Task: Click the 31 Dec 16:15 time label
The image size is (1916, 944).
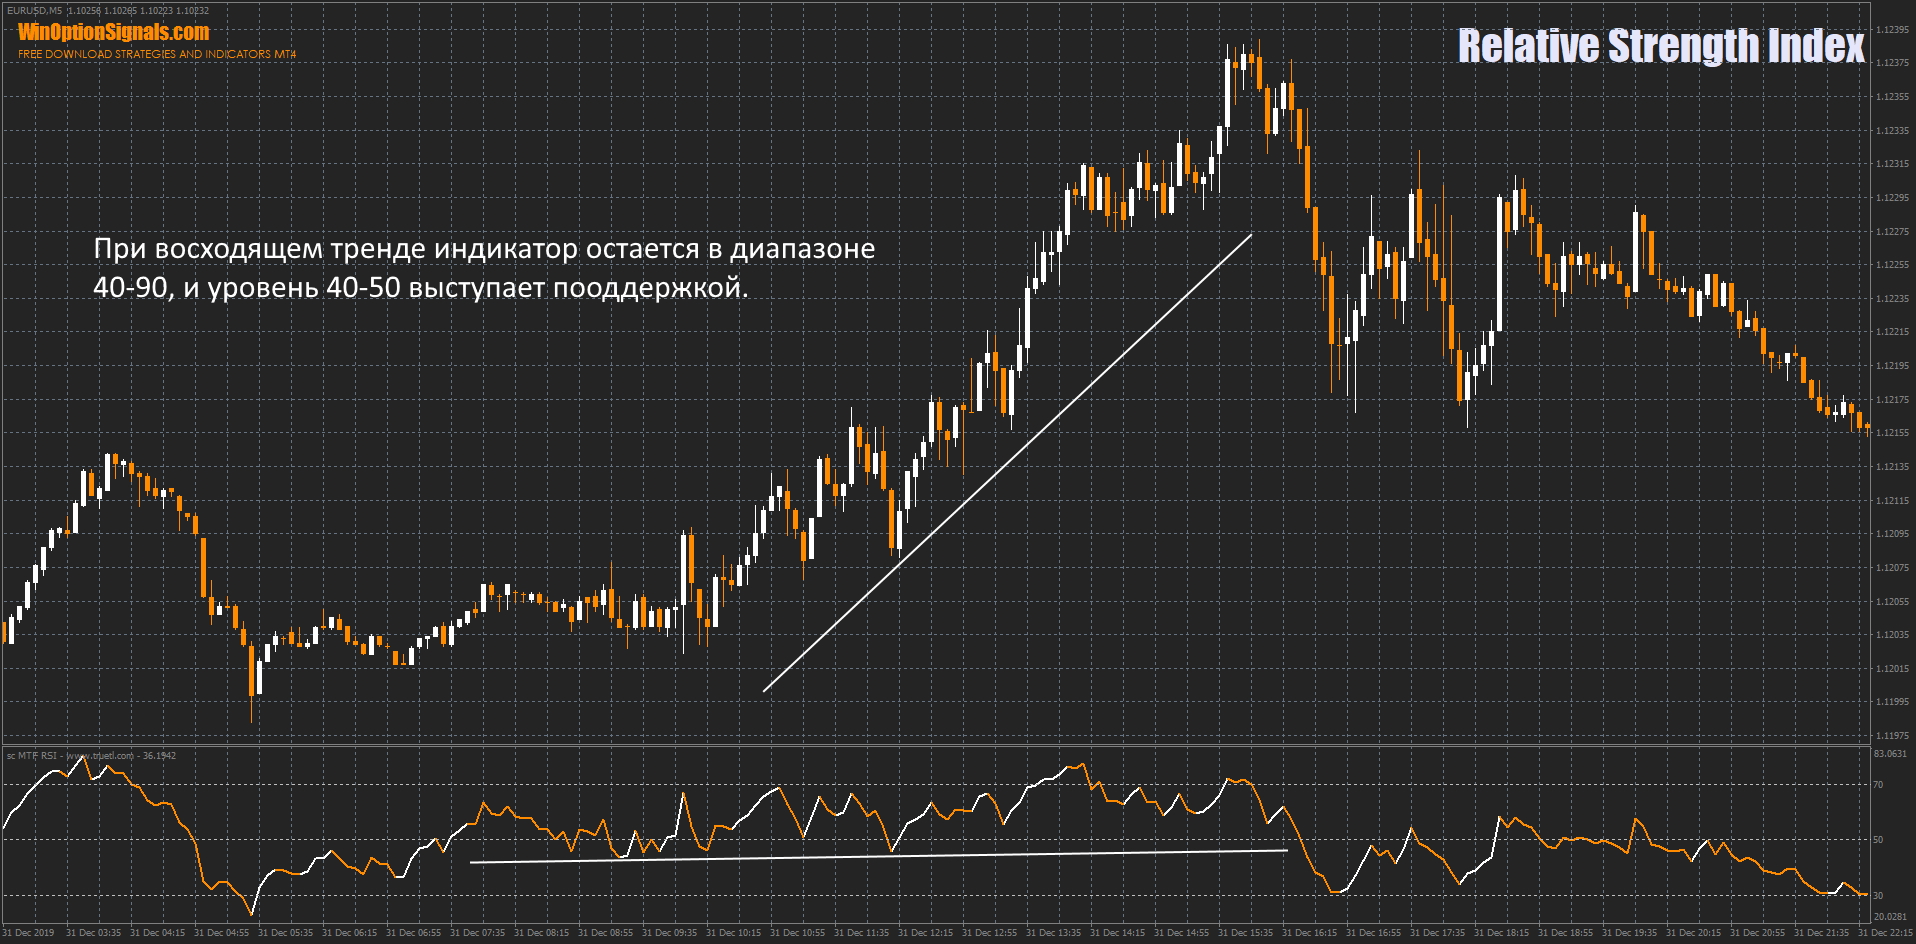Action: point(1309,933)
